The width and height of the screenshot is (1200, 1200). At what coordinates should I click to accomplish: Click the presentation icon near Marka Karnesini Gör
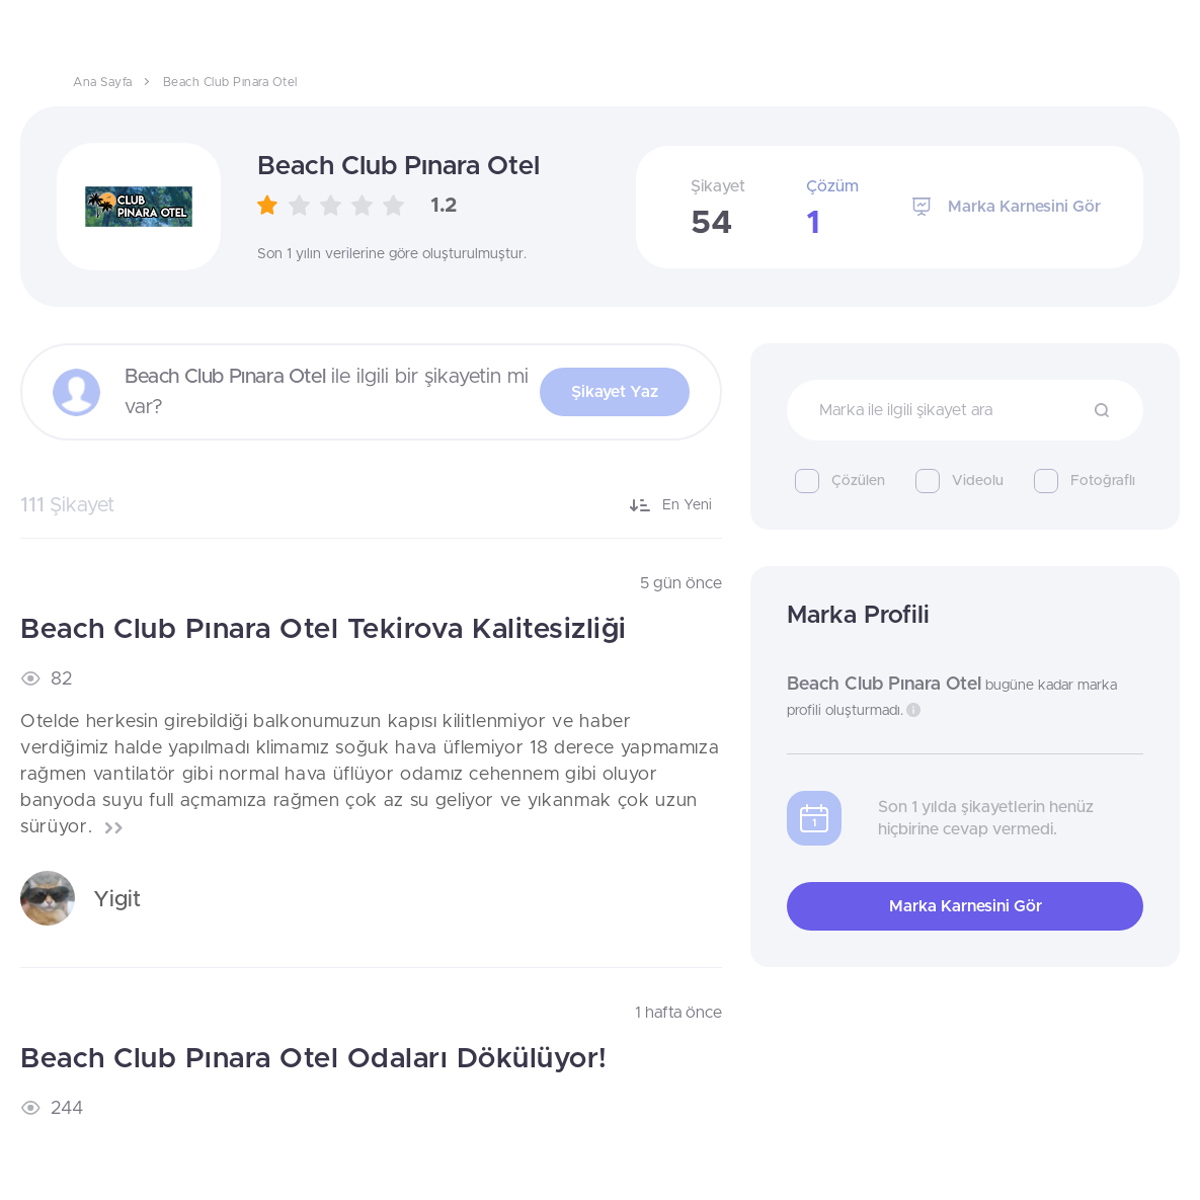921,206
